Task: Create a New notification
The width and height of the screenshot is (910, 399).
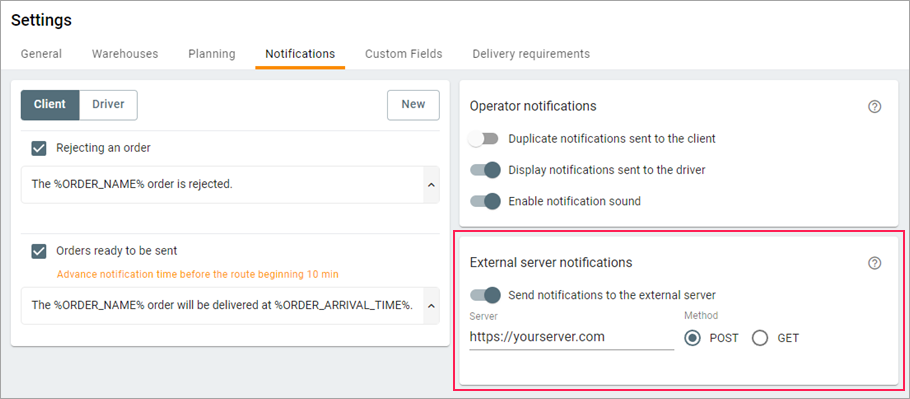Action: pos(413,105)
